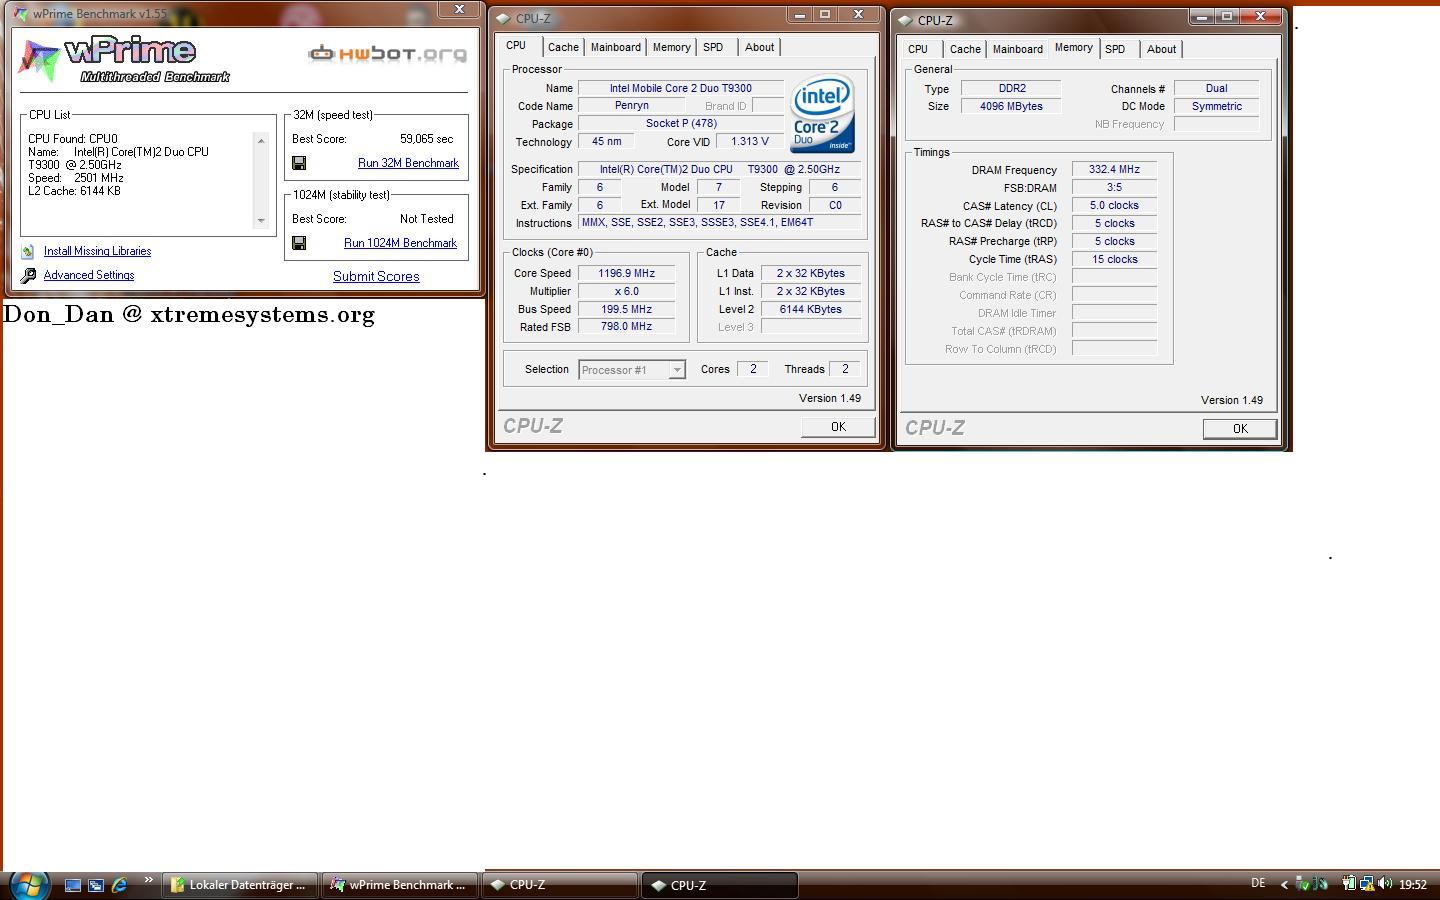Viewport: 1440px width, 900px height.
Task: Click OK in the CPU-Z Memory window
Action: [1240, 429]
